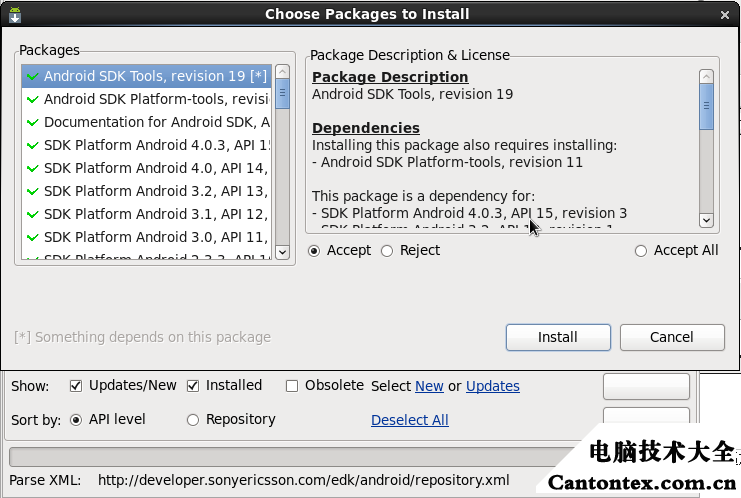The height and width of the screenshot is (498, 741).
Task: Click Packages list scrollbar down arrow
Action: tap(282, 252)
